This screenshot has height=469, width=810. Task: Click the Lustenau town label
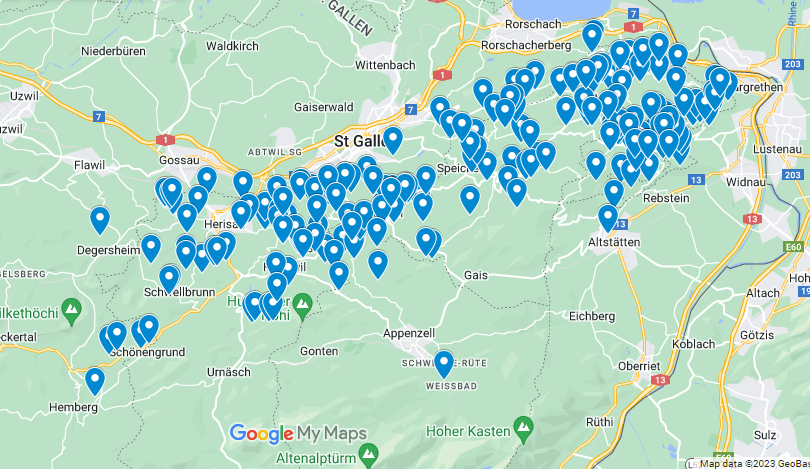pyautogui.click(x=777, y=149)
